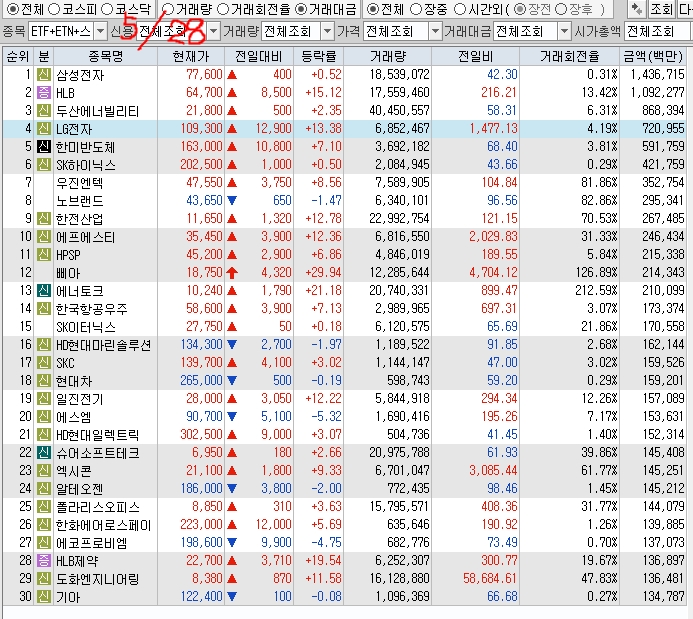The height and width of the screenshot is (619, 693).
Task: Click 신 credit icon beside 삼성전자
Action: tap(44, 75)
